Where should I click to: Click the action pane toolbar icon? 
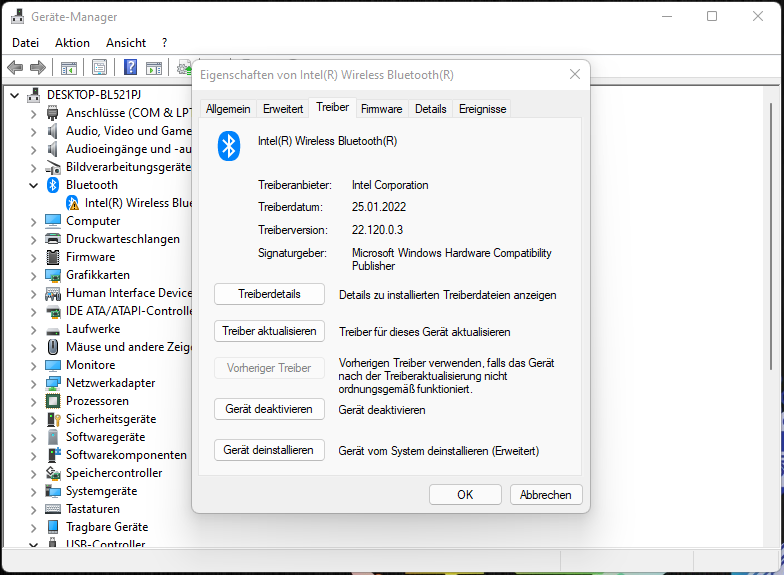click(154, 68)
